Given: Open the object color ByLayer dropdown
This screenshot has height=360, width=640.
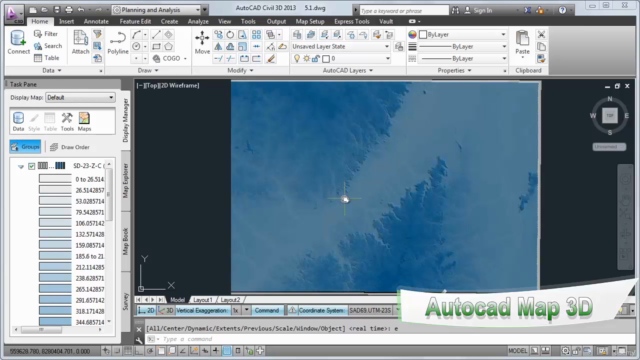Looking at the screenshot, I should (463, 35).
